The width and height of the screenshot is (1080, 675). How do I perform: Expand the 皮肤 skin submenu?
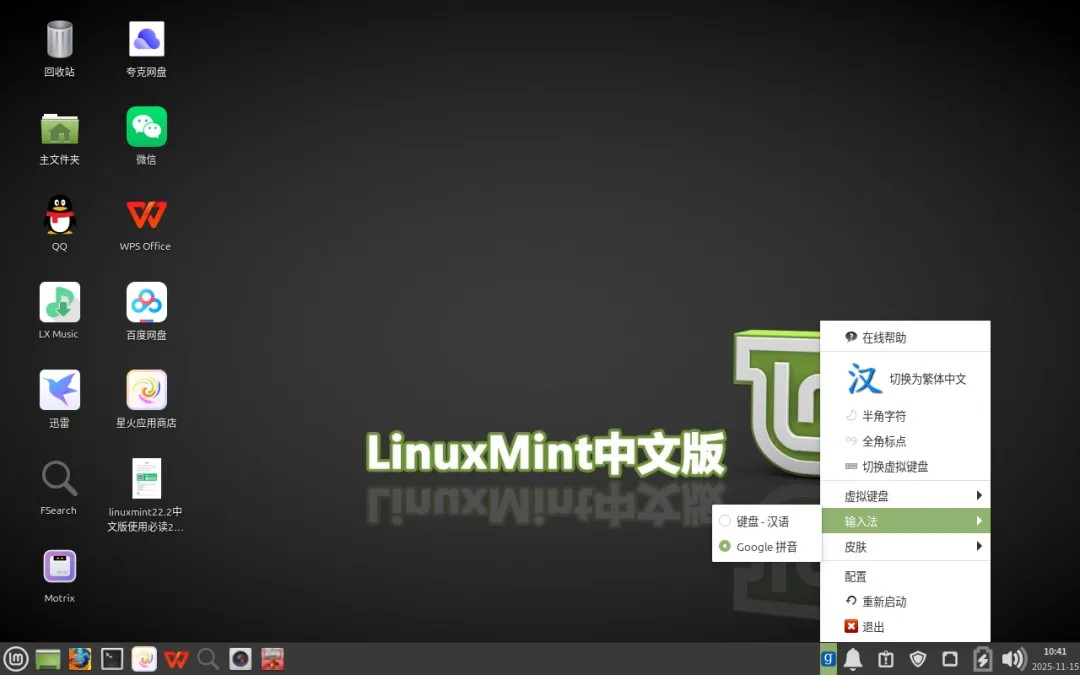click(905, 547)
